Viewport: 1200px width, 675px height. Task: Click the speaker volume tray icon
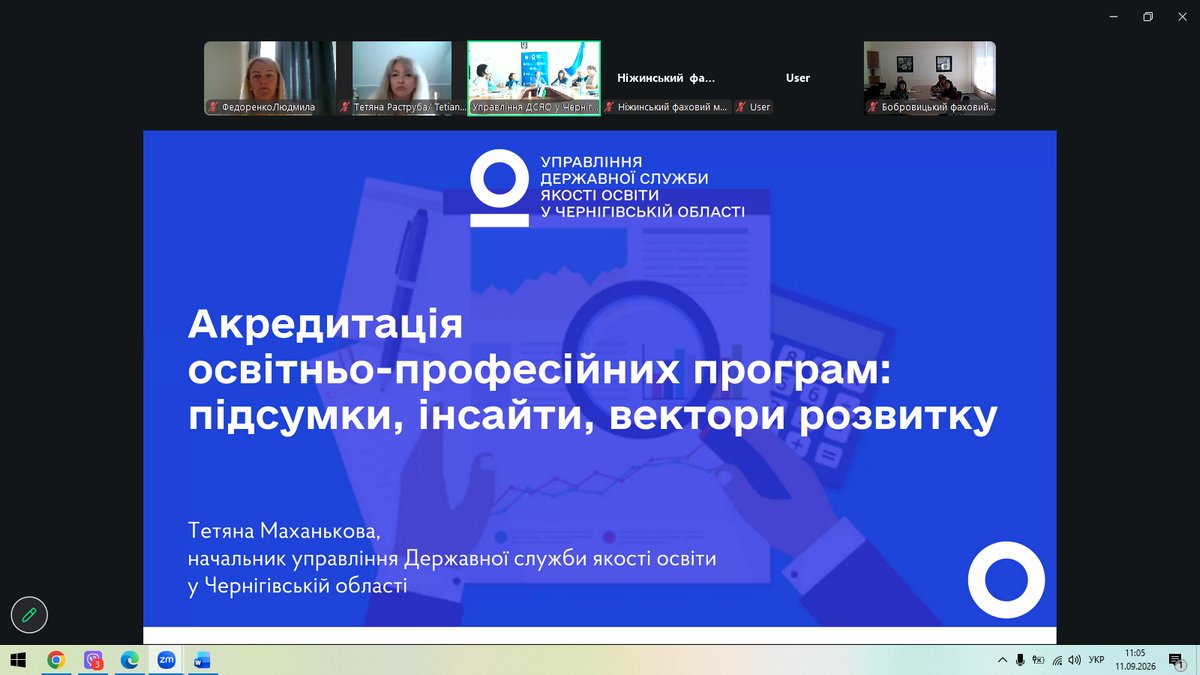pos(1074,660)
